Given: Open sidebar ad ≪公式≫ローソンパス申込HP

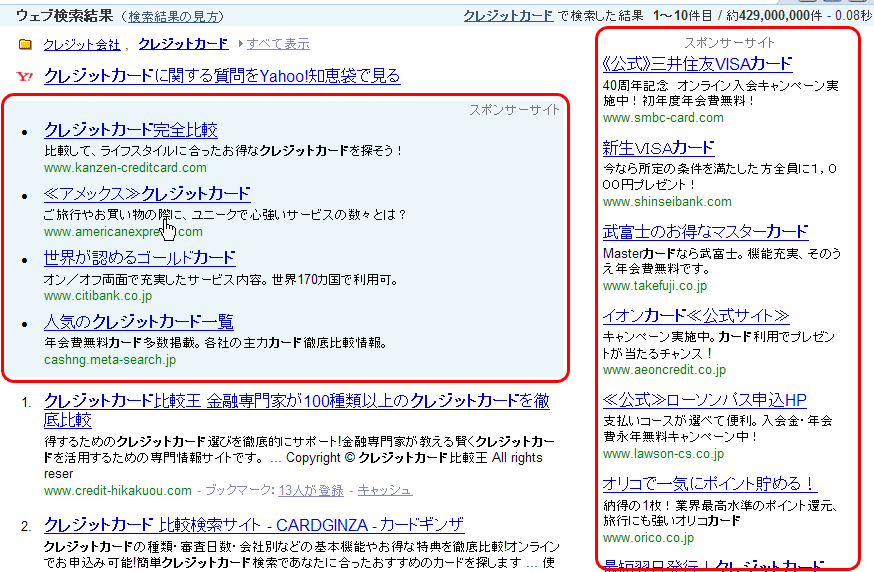Looking at the screenshot, I should (x=705, y=400).
